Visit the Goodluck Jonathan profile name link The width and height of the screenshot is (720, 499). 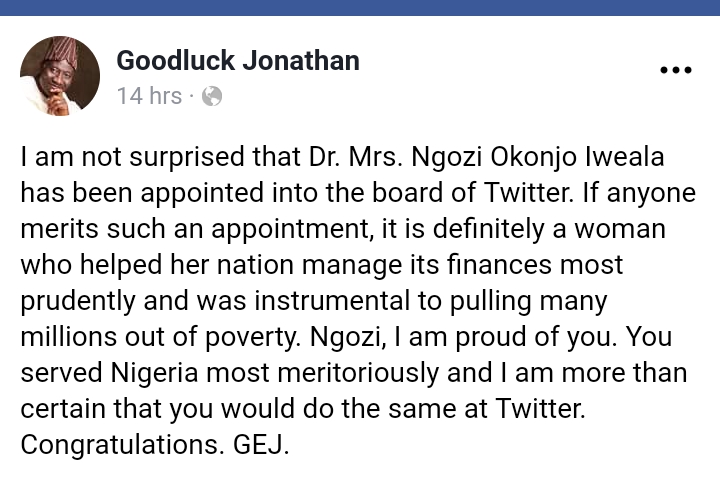coord(238,60)
